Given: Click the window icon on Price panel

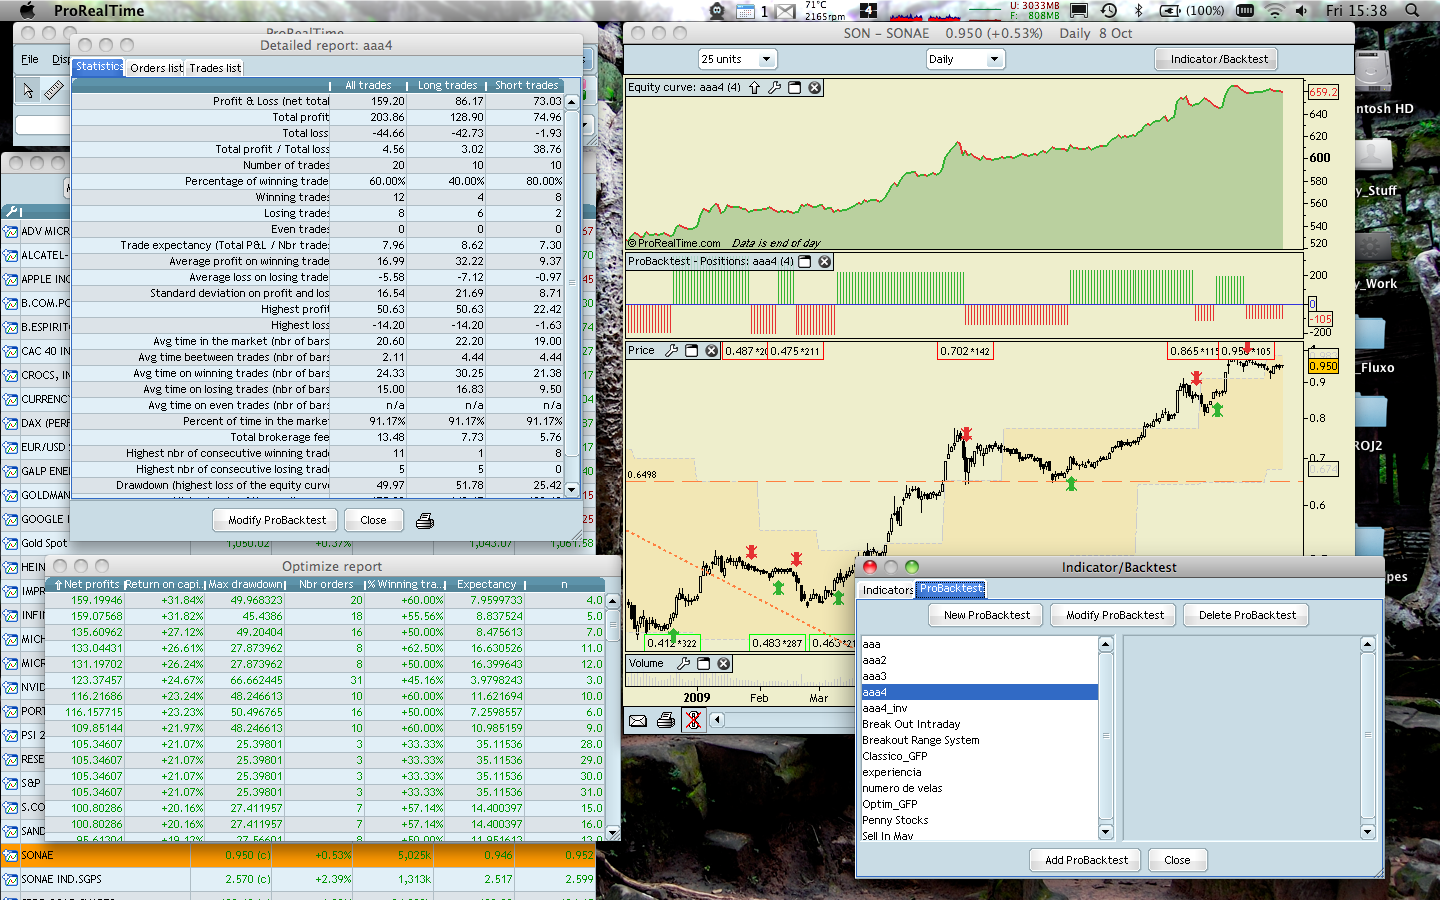Looking at the screenshot, I should pyautogui.click(x=691, y=351).
